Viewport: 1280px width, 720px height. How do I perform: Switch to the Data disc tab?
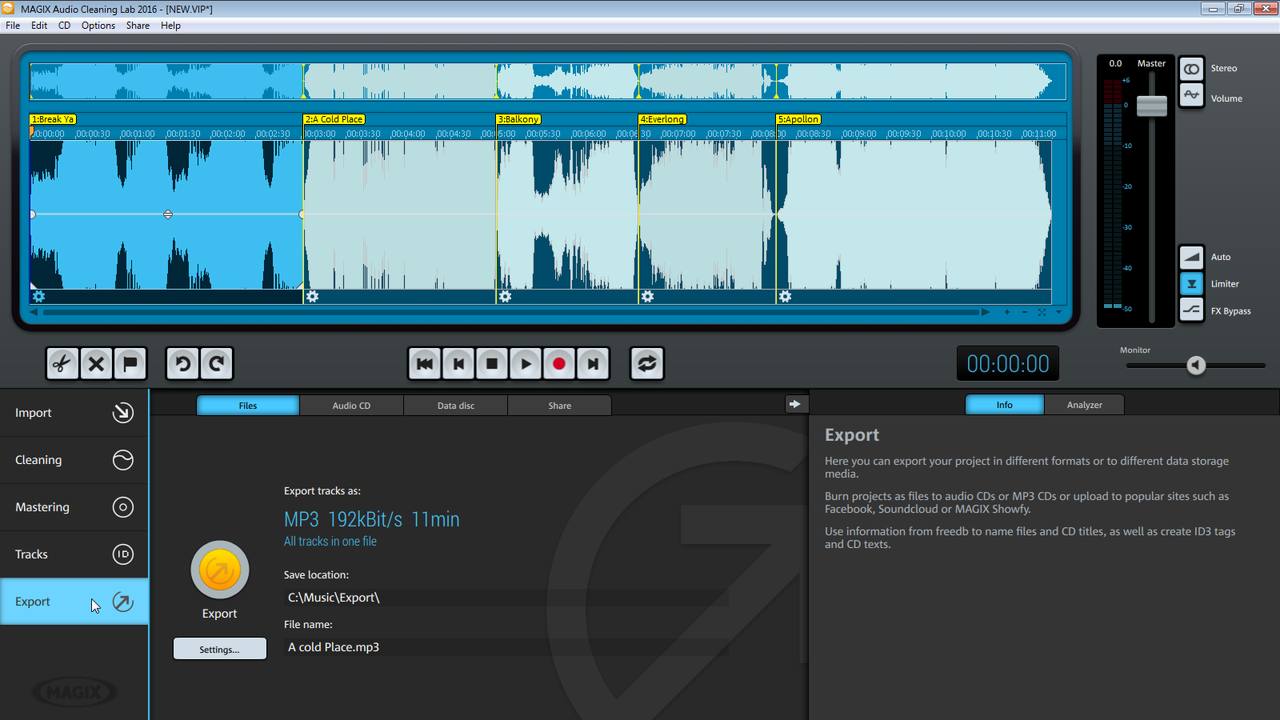point(456,405)
